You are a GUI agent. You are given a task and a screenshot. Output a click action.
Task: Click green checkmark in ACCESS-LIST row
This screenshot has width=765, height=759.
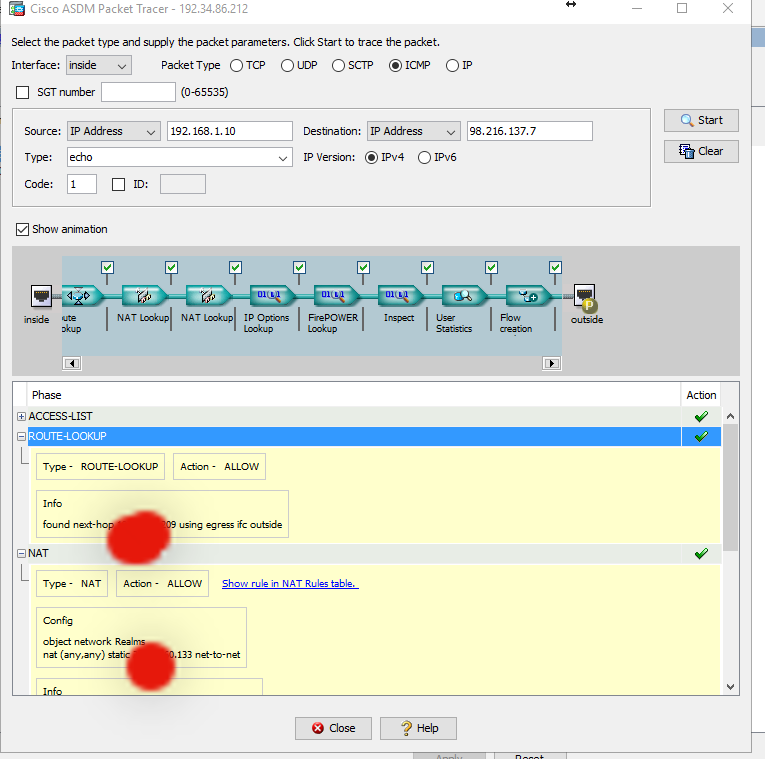pyautogui.click(x=701, y=417)
